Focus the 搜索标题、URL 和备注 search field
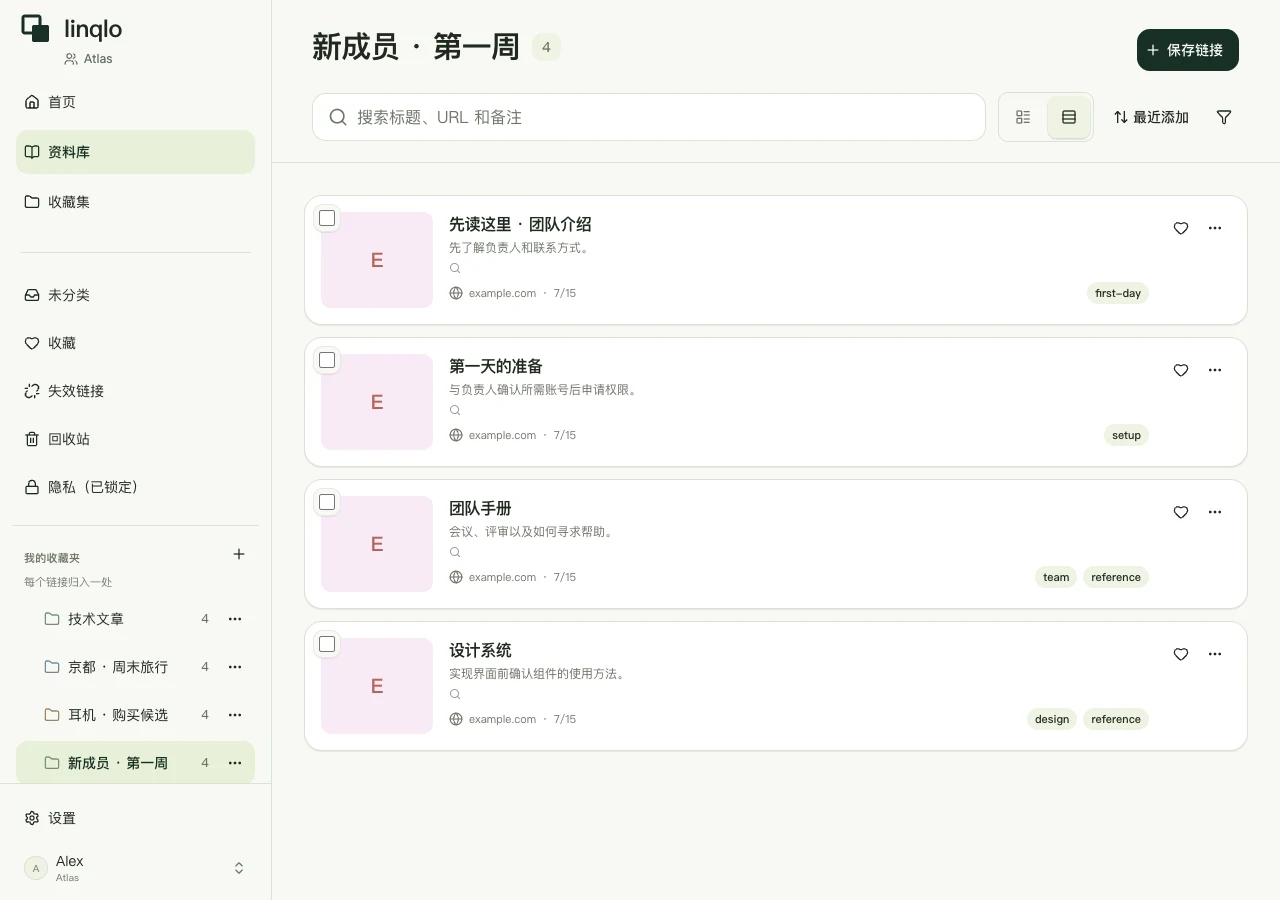Screen dimensions: 1280x900 [649, 117]
